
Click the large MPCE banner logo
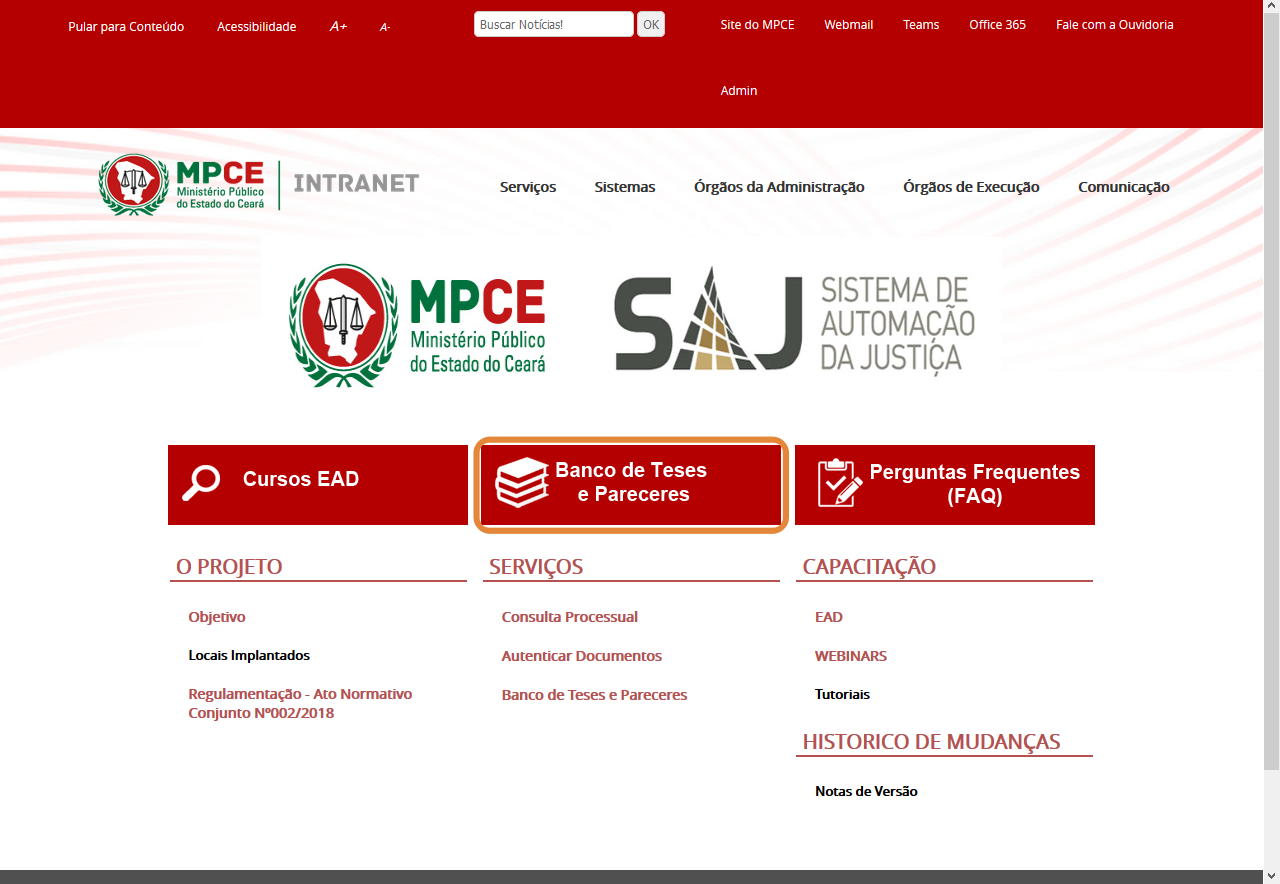418,326
